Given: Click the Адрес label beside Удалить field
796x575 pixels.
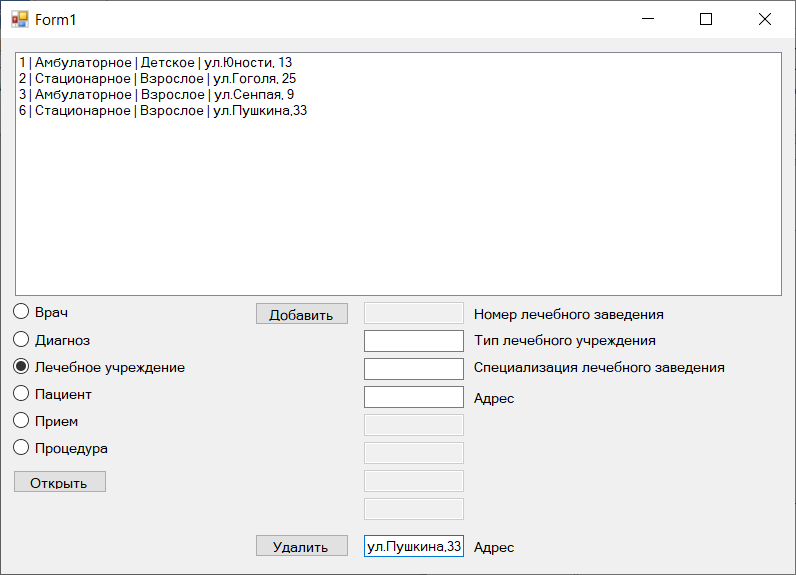Looking at the screenshot, I should pyautogui.click(x=494, y=547).
